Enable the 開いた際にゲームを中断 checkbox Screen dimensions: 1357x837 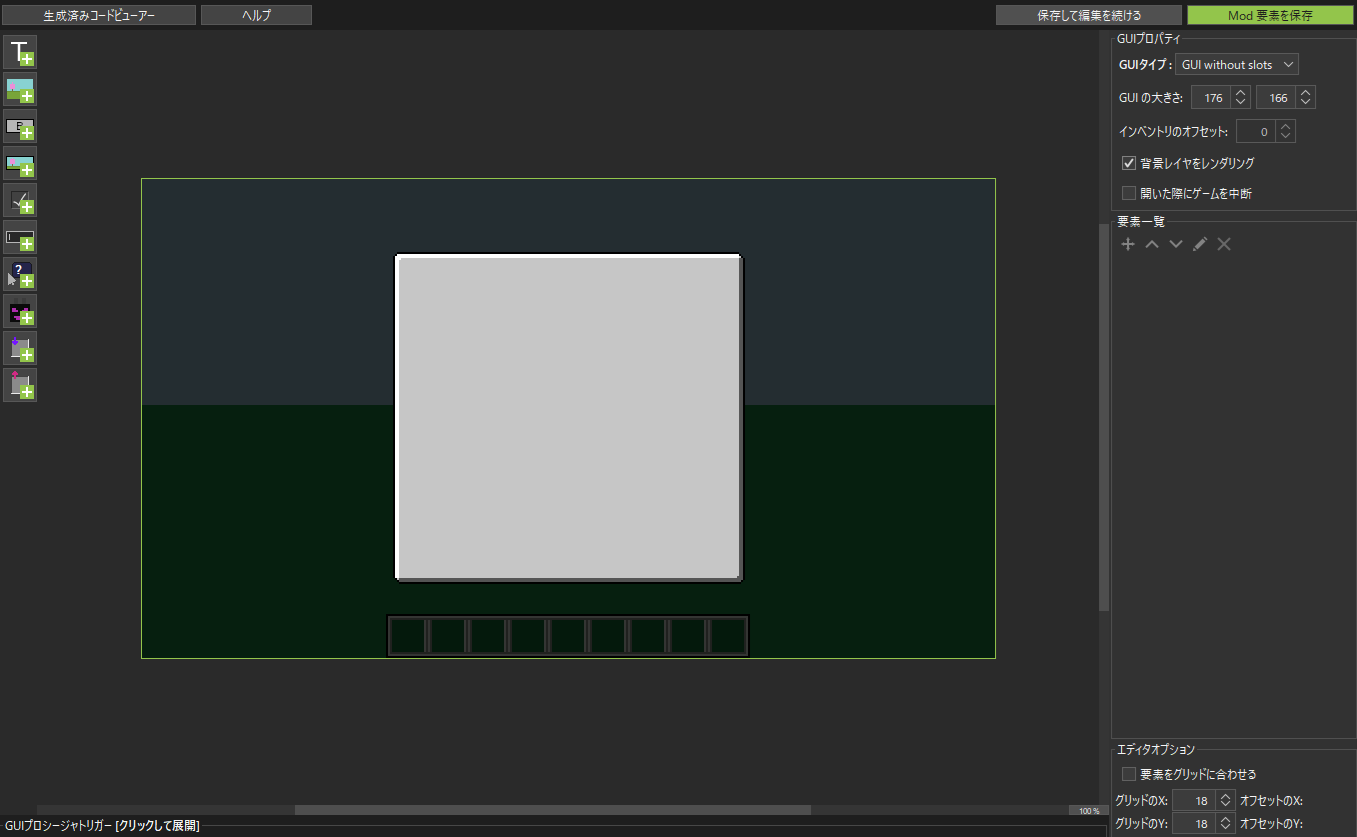(1129, 193)
